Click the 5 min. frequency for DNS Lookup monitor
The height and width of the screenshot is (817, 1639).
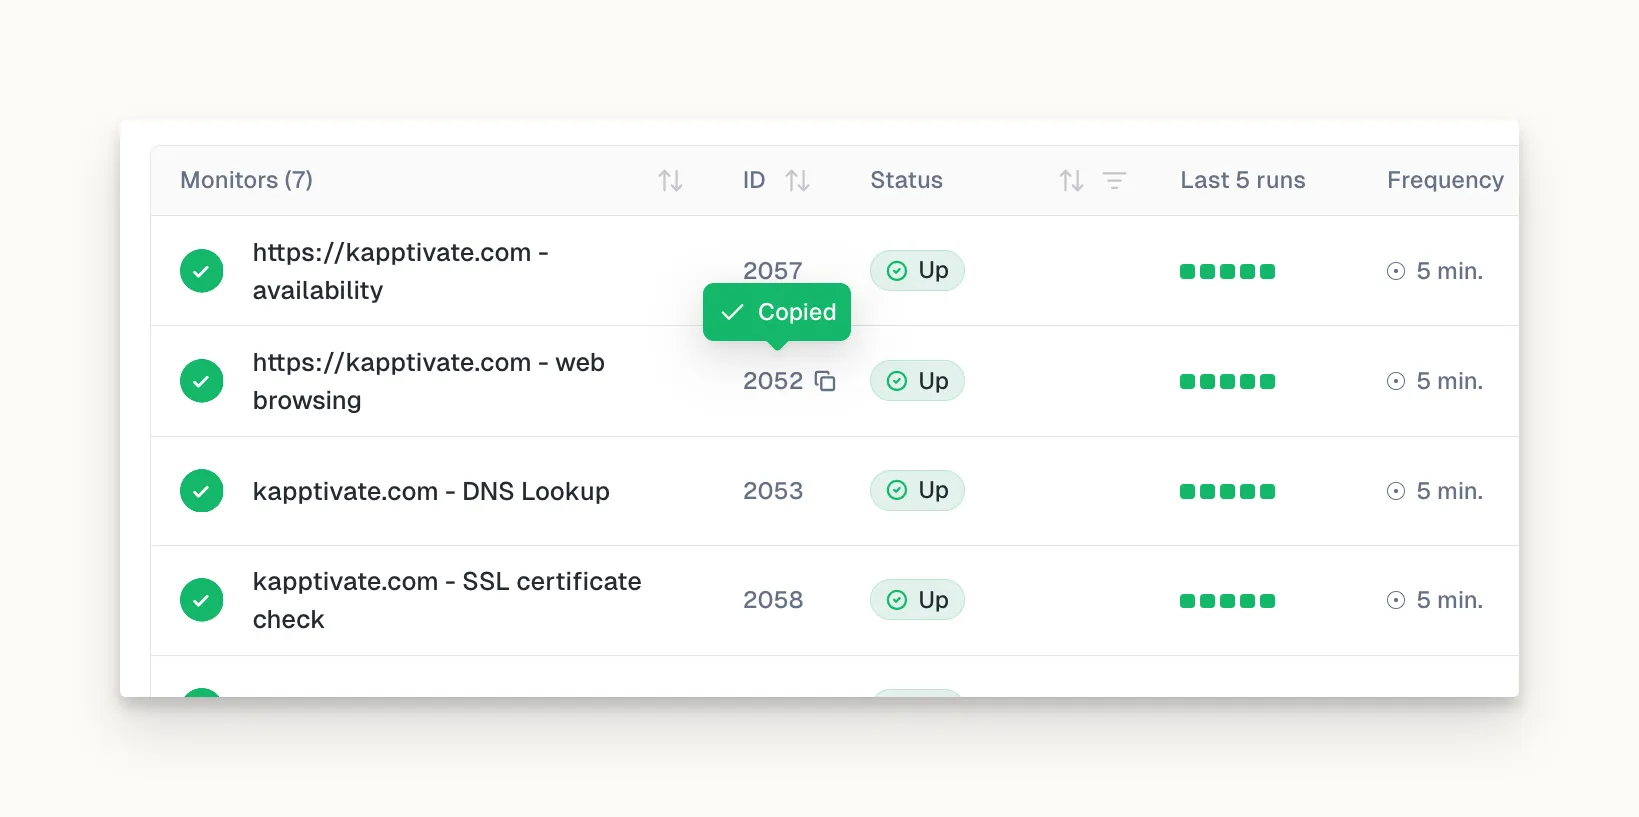(1449, 491)
